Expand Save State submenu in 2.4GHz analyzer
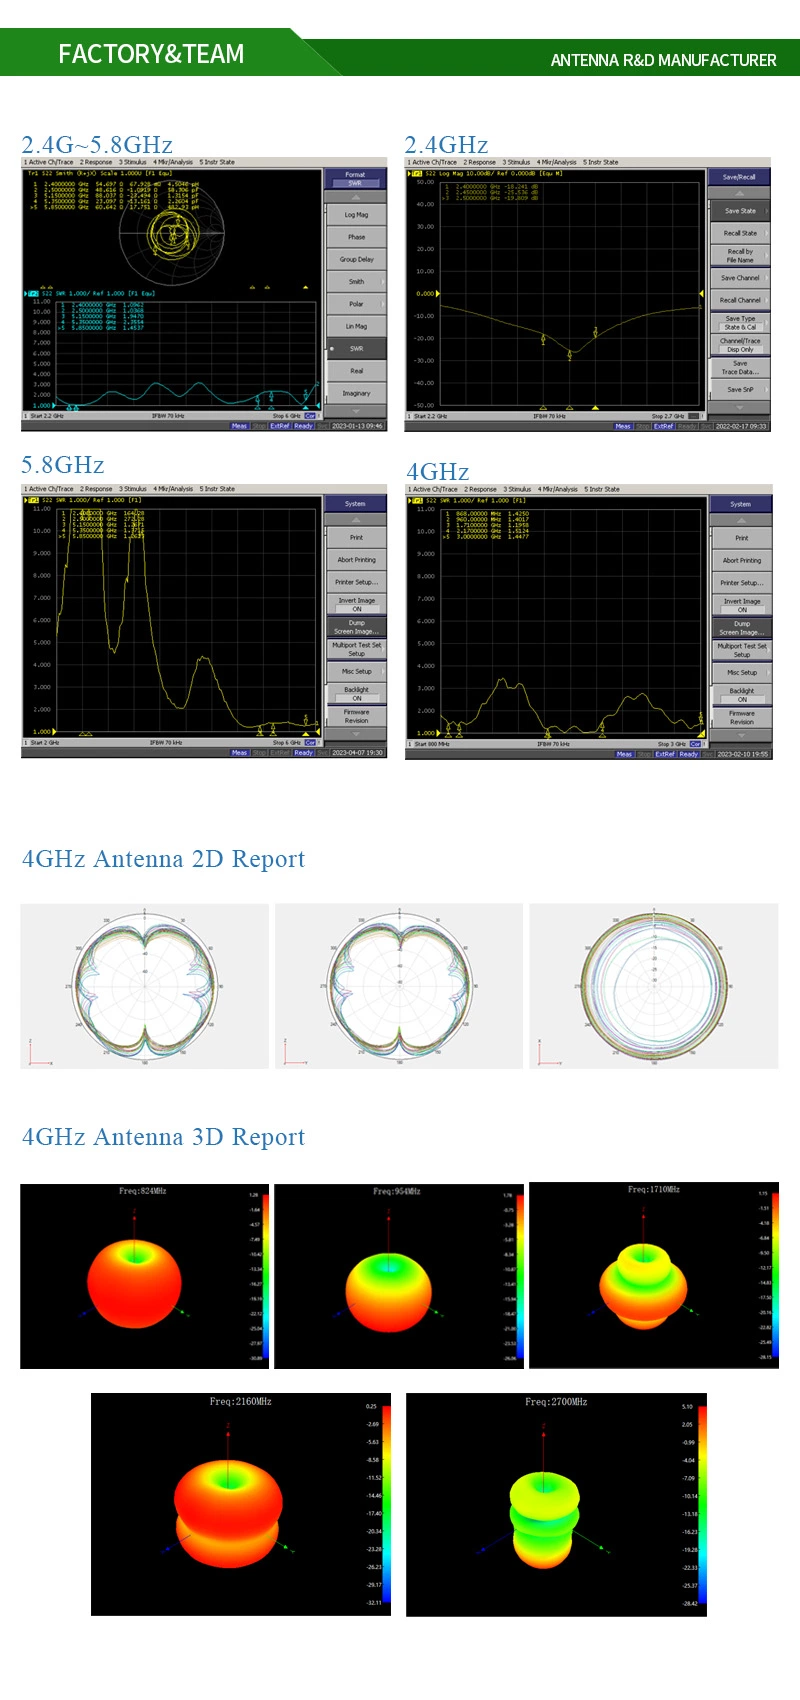This screenshot has height=1700, width=800. pos(740,211)
